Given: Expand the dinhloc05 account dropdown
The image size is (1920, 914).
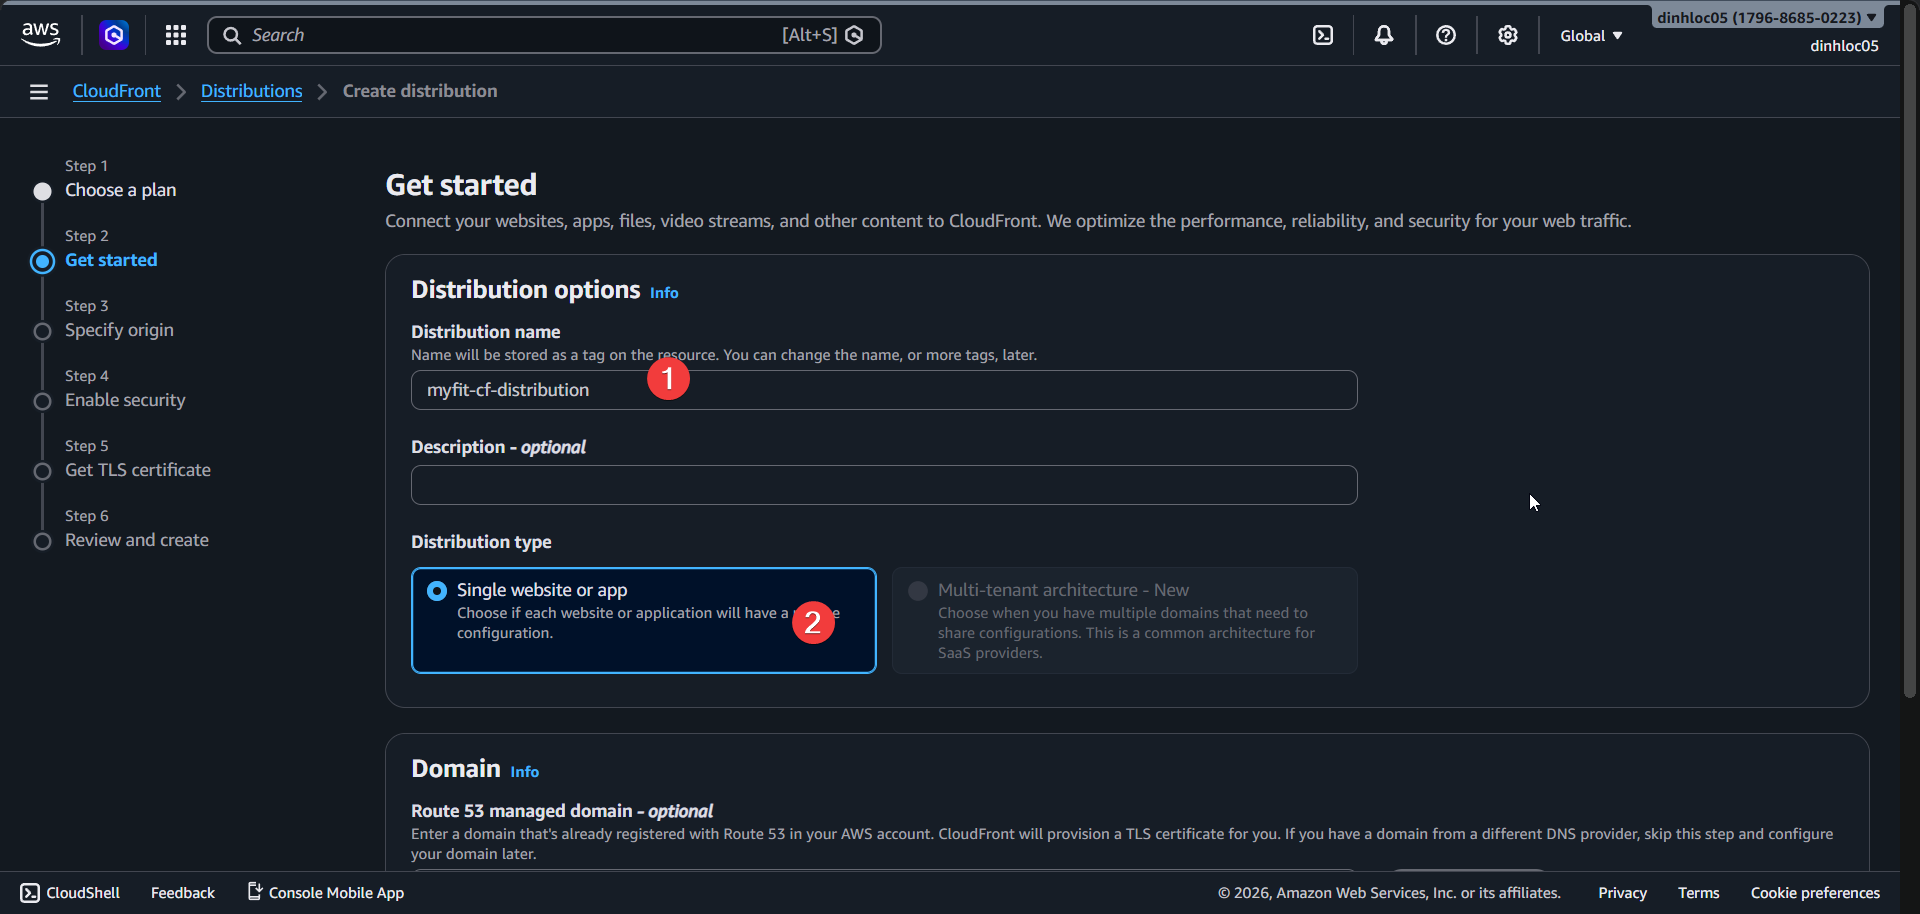Looking at the screenshot, I should [x=1766, y=16].
